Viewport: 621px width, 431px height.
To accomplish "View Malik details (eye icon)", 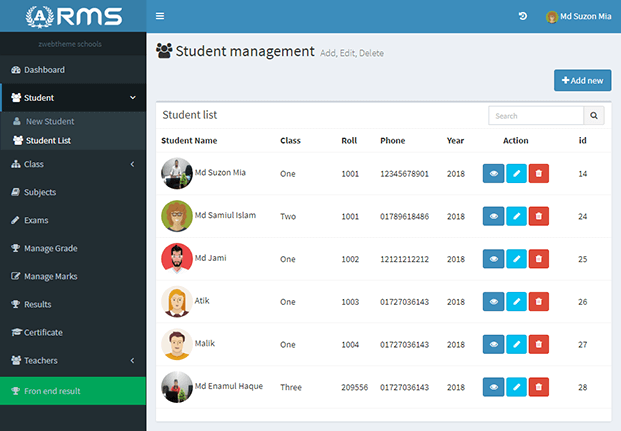I will [x=493, y=345].
